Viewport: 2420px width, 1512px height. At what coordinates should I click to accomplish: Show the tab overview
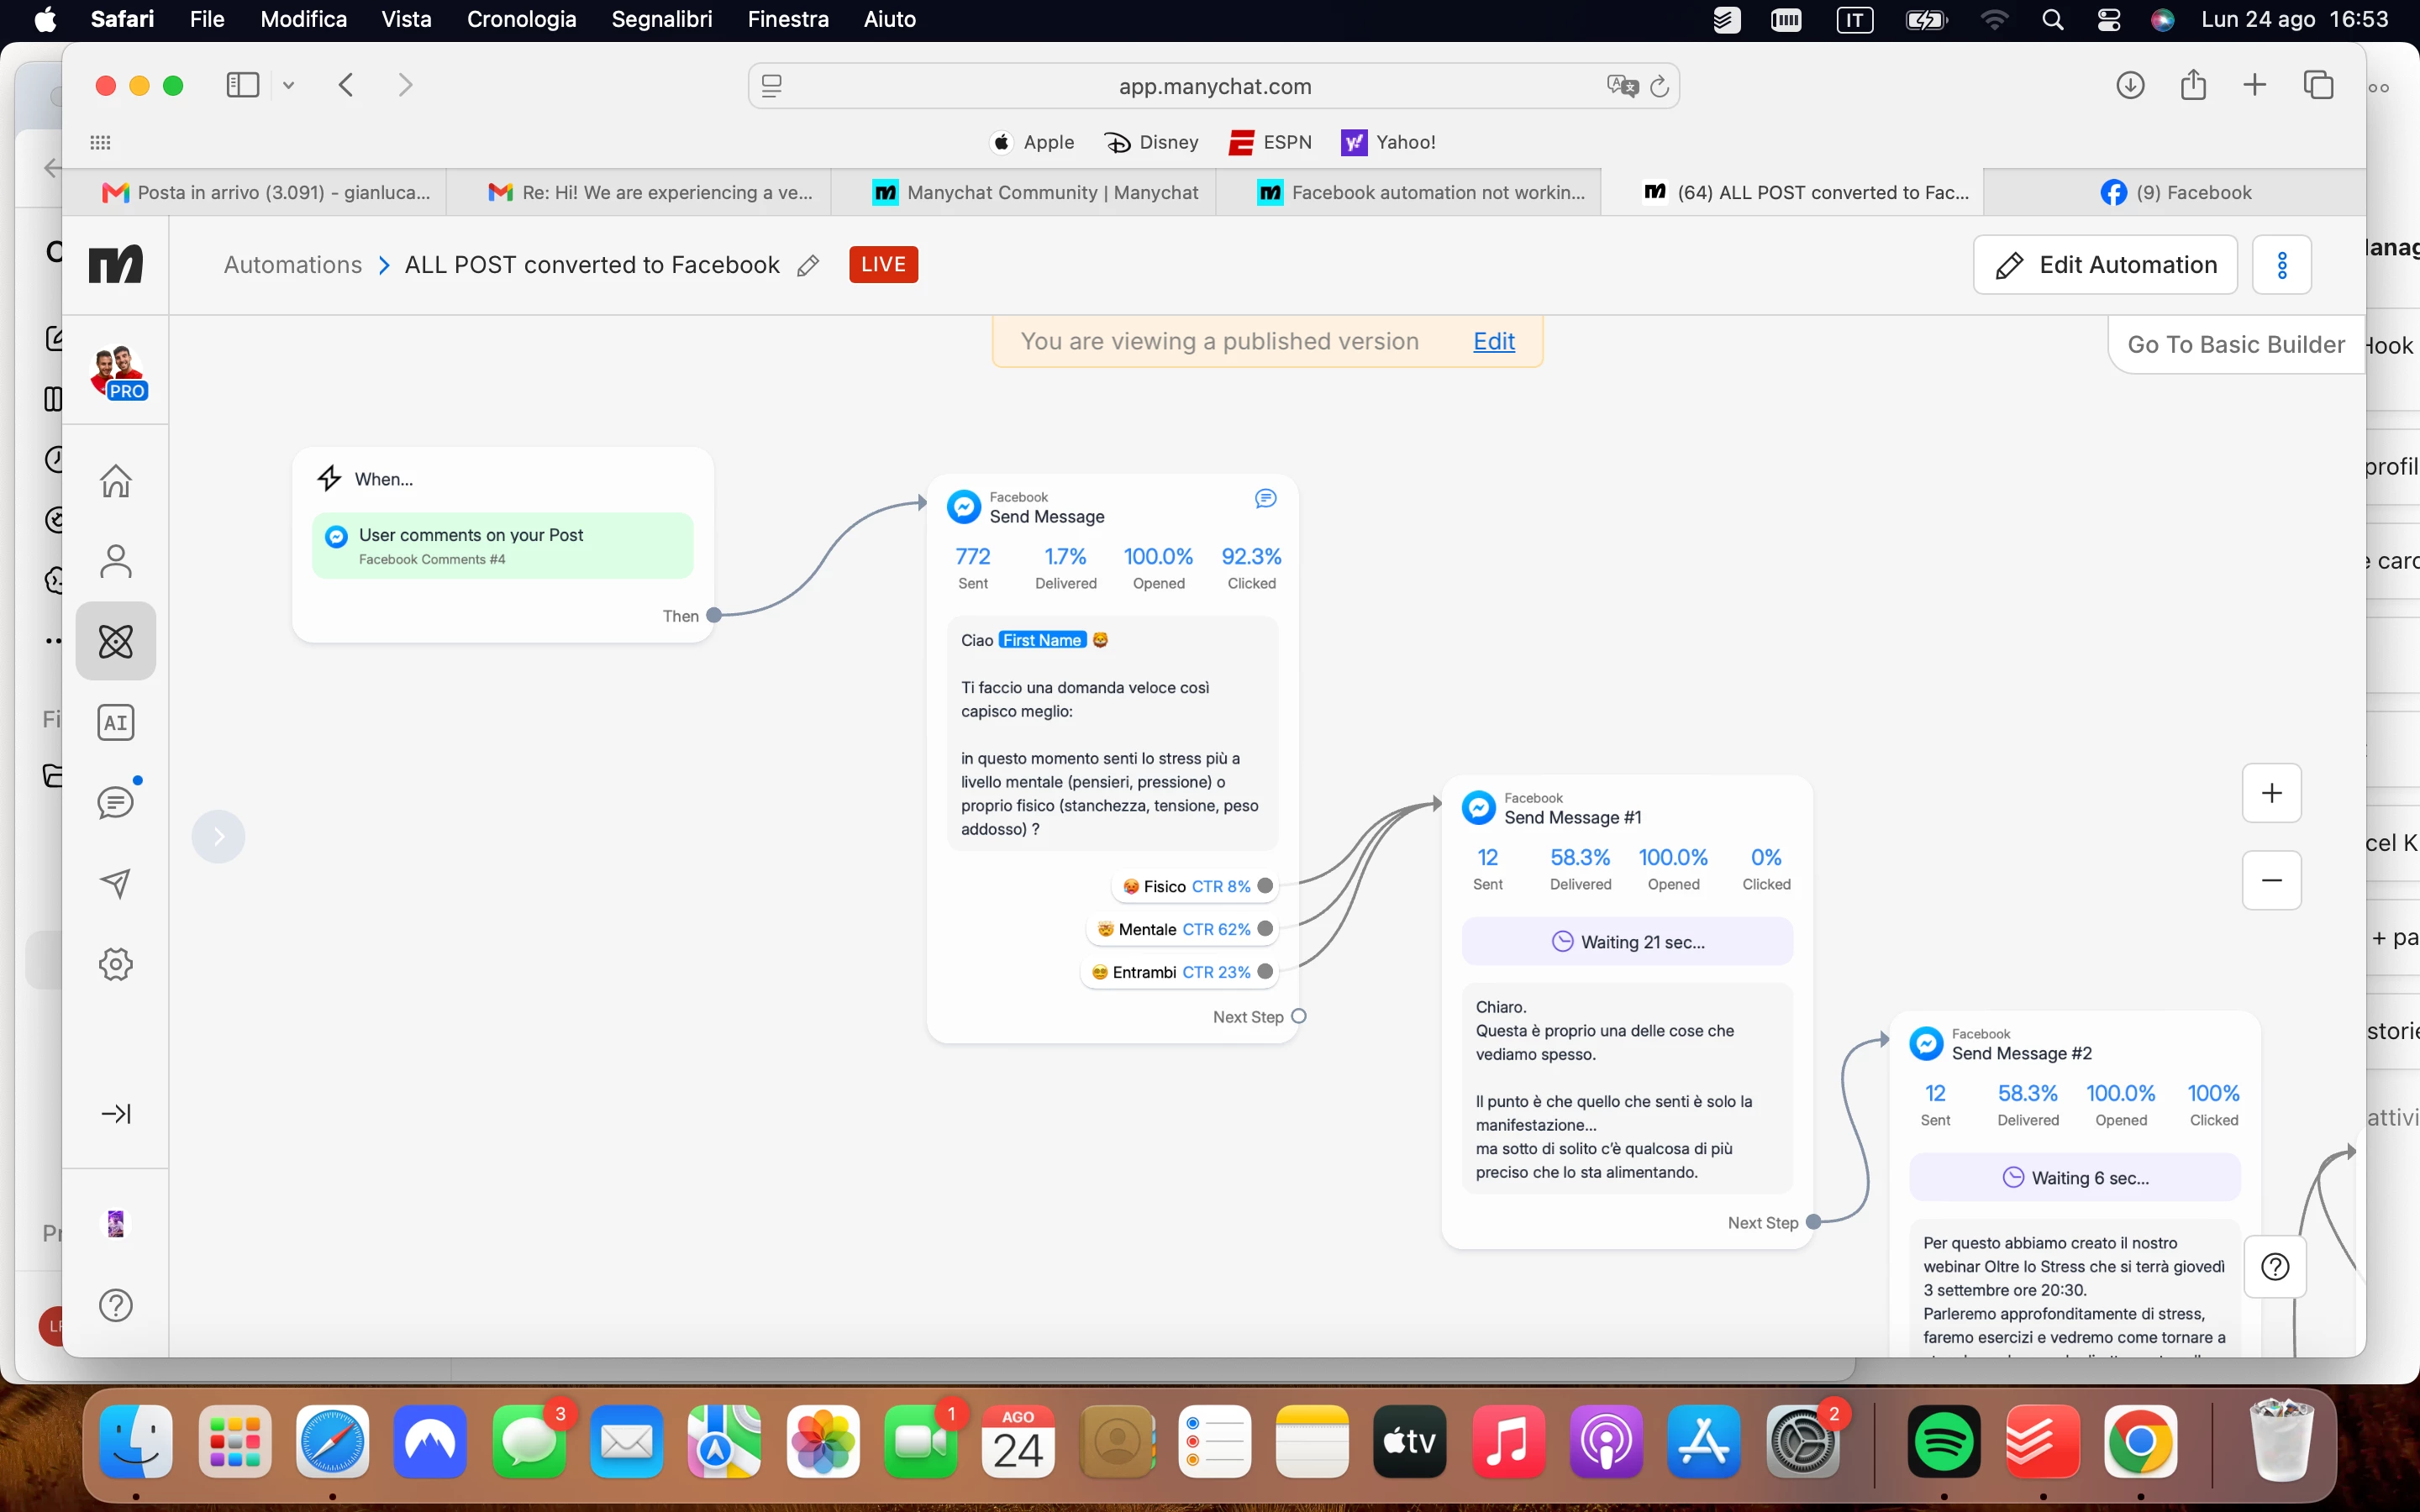(2318, 85)
